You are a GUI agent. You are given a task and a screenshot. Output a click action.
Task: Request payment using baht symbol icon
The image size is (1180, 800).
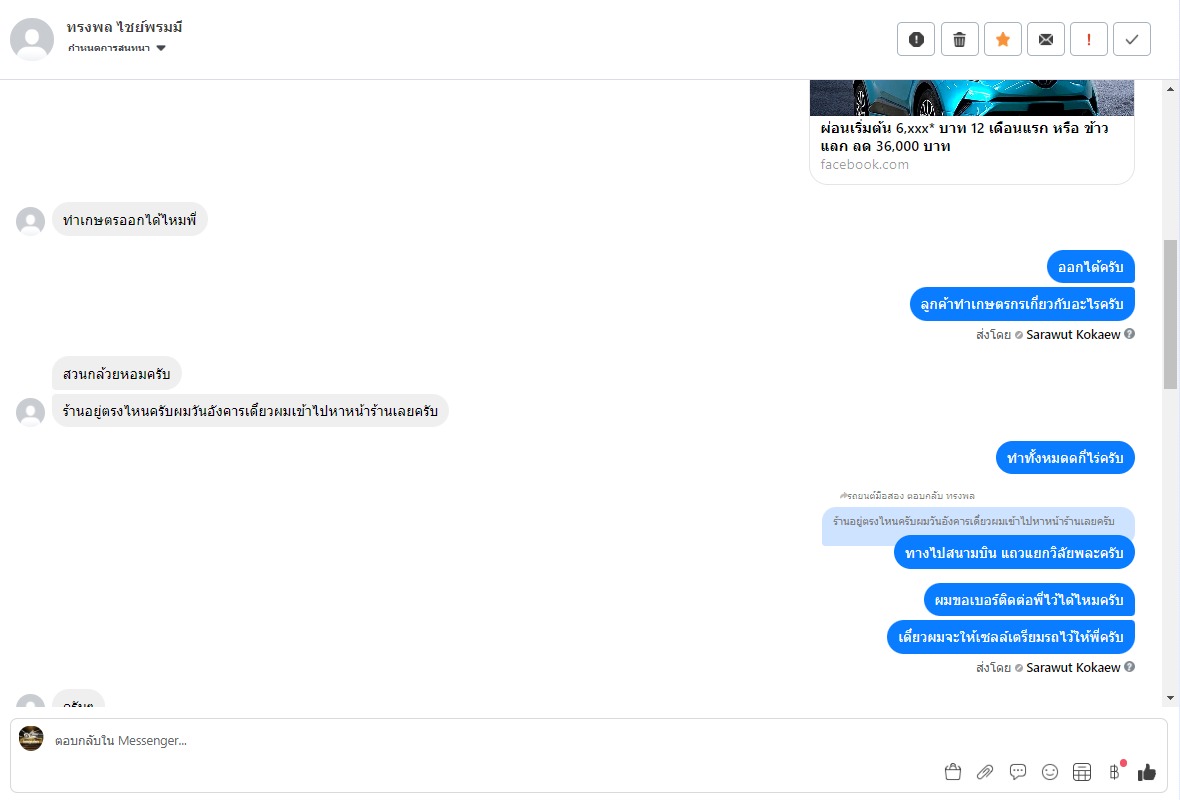[x=1115, y=771]
